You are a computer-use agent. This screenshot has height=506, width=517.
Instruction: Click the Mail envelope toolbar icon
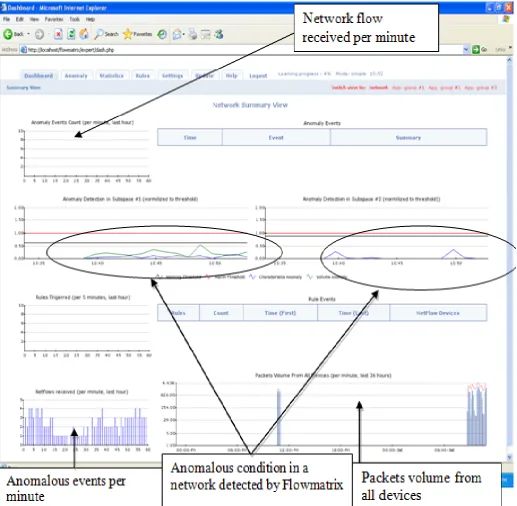[177, 34]
